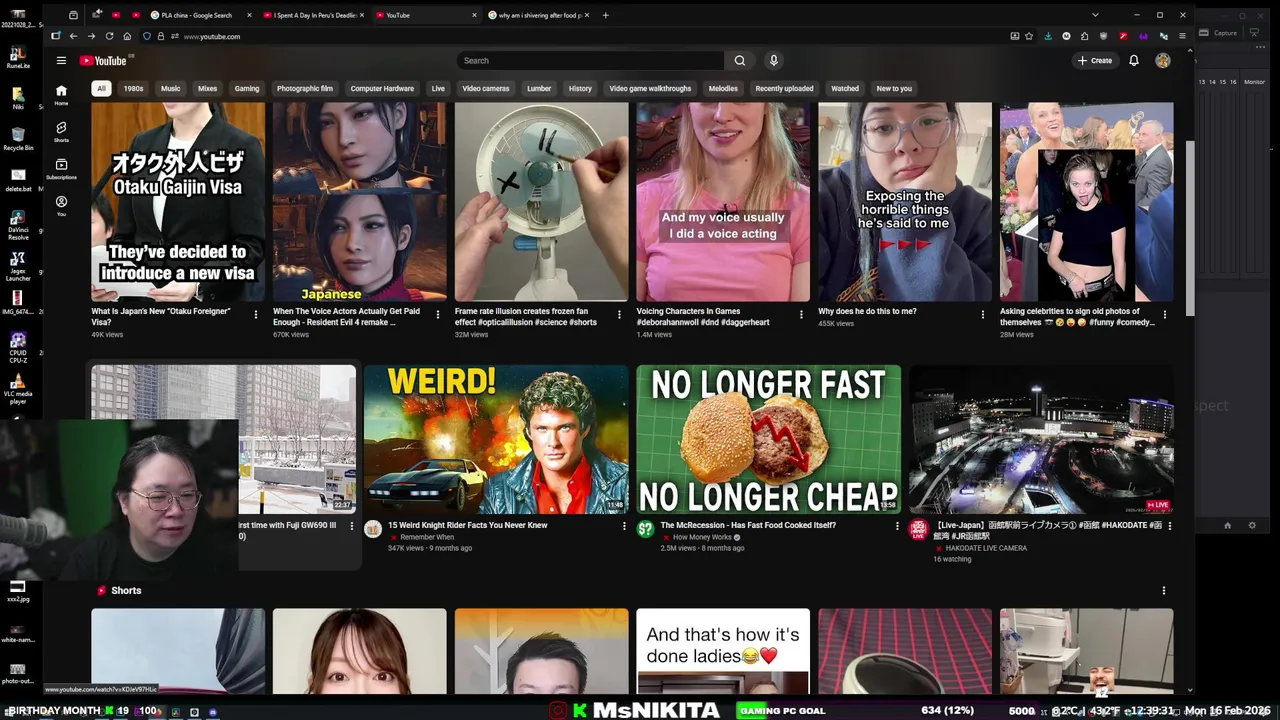Image resolution: width=1280 pixels, height=720 pixels.
Task: Open the NO LONGER FAST thumbnail
Action: click(x=768, y=439)
